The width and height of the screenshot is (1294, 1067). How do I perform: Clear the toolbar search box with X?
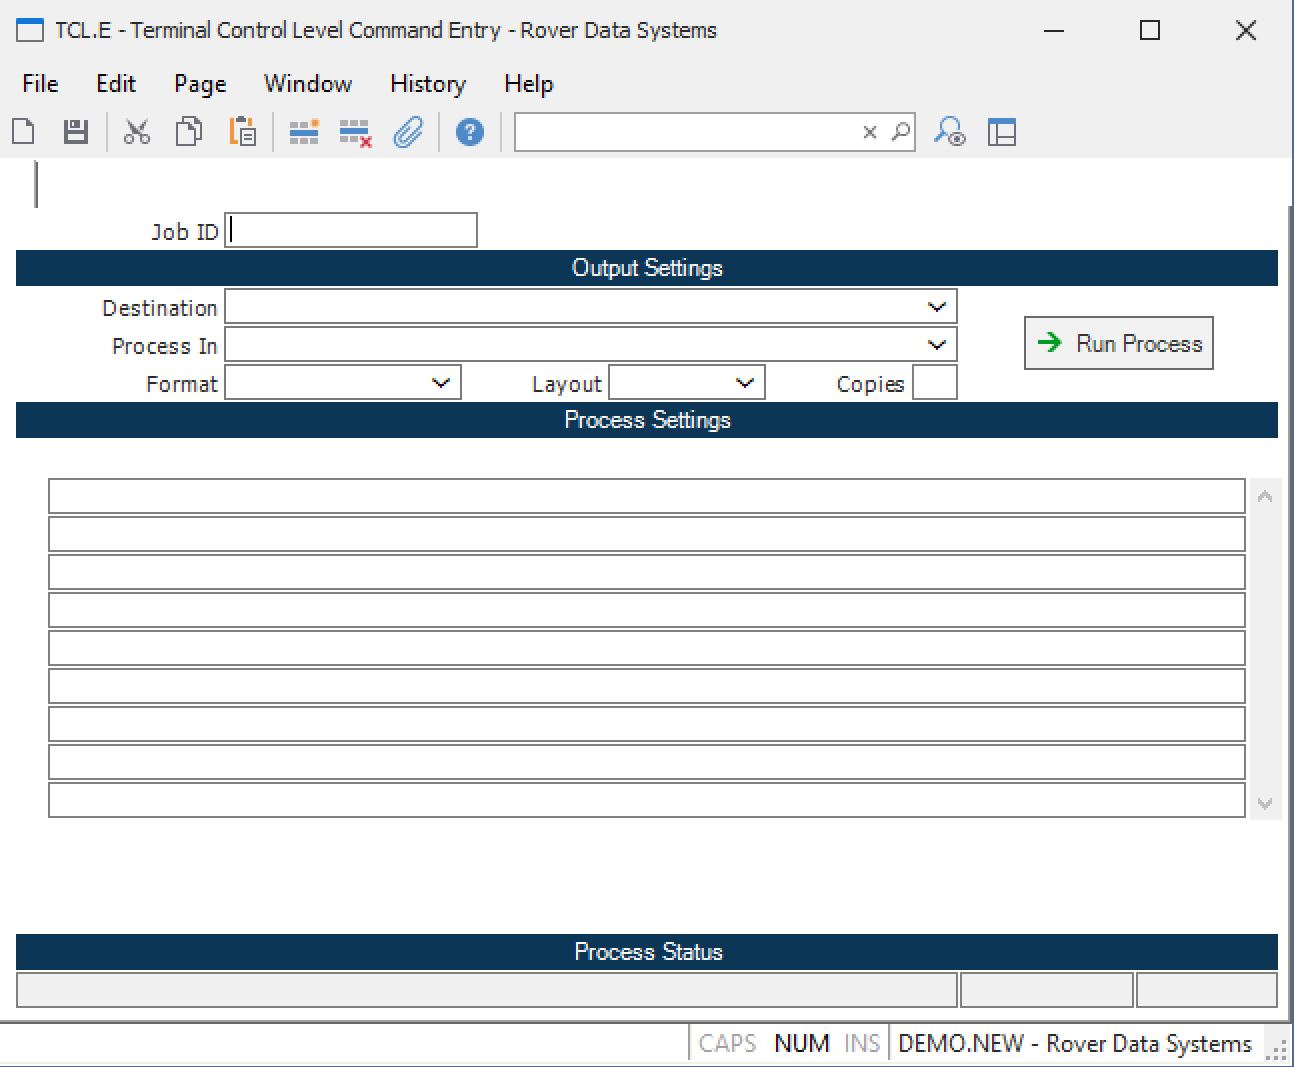pyautogui.click(x=870, y=132)
